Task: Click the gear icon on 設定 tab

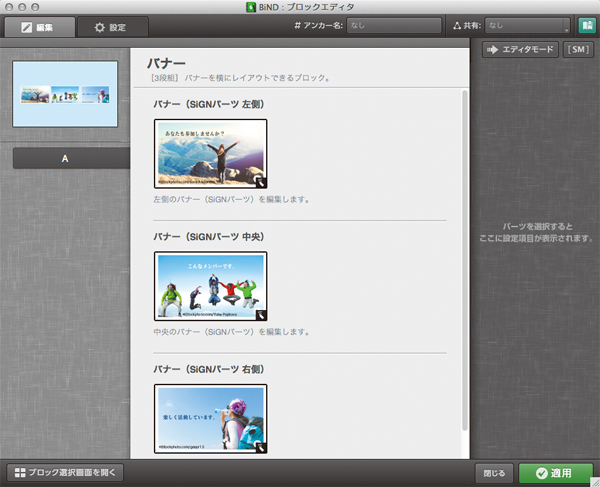Action: [x=99, y=28]
